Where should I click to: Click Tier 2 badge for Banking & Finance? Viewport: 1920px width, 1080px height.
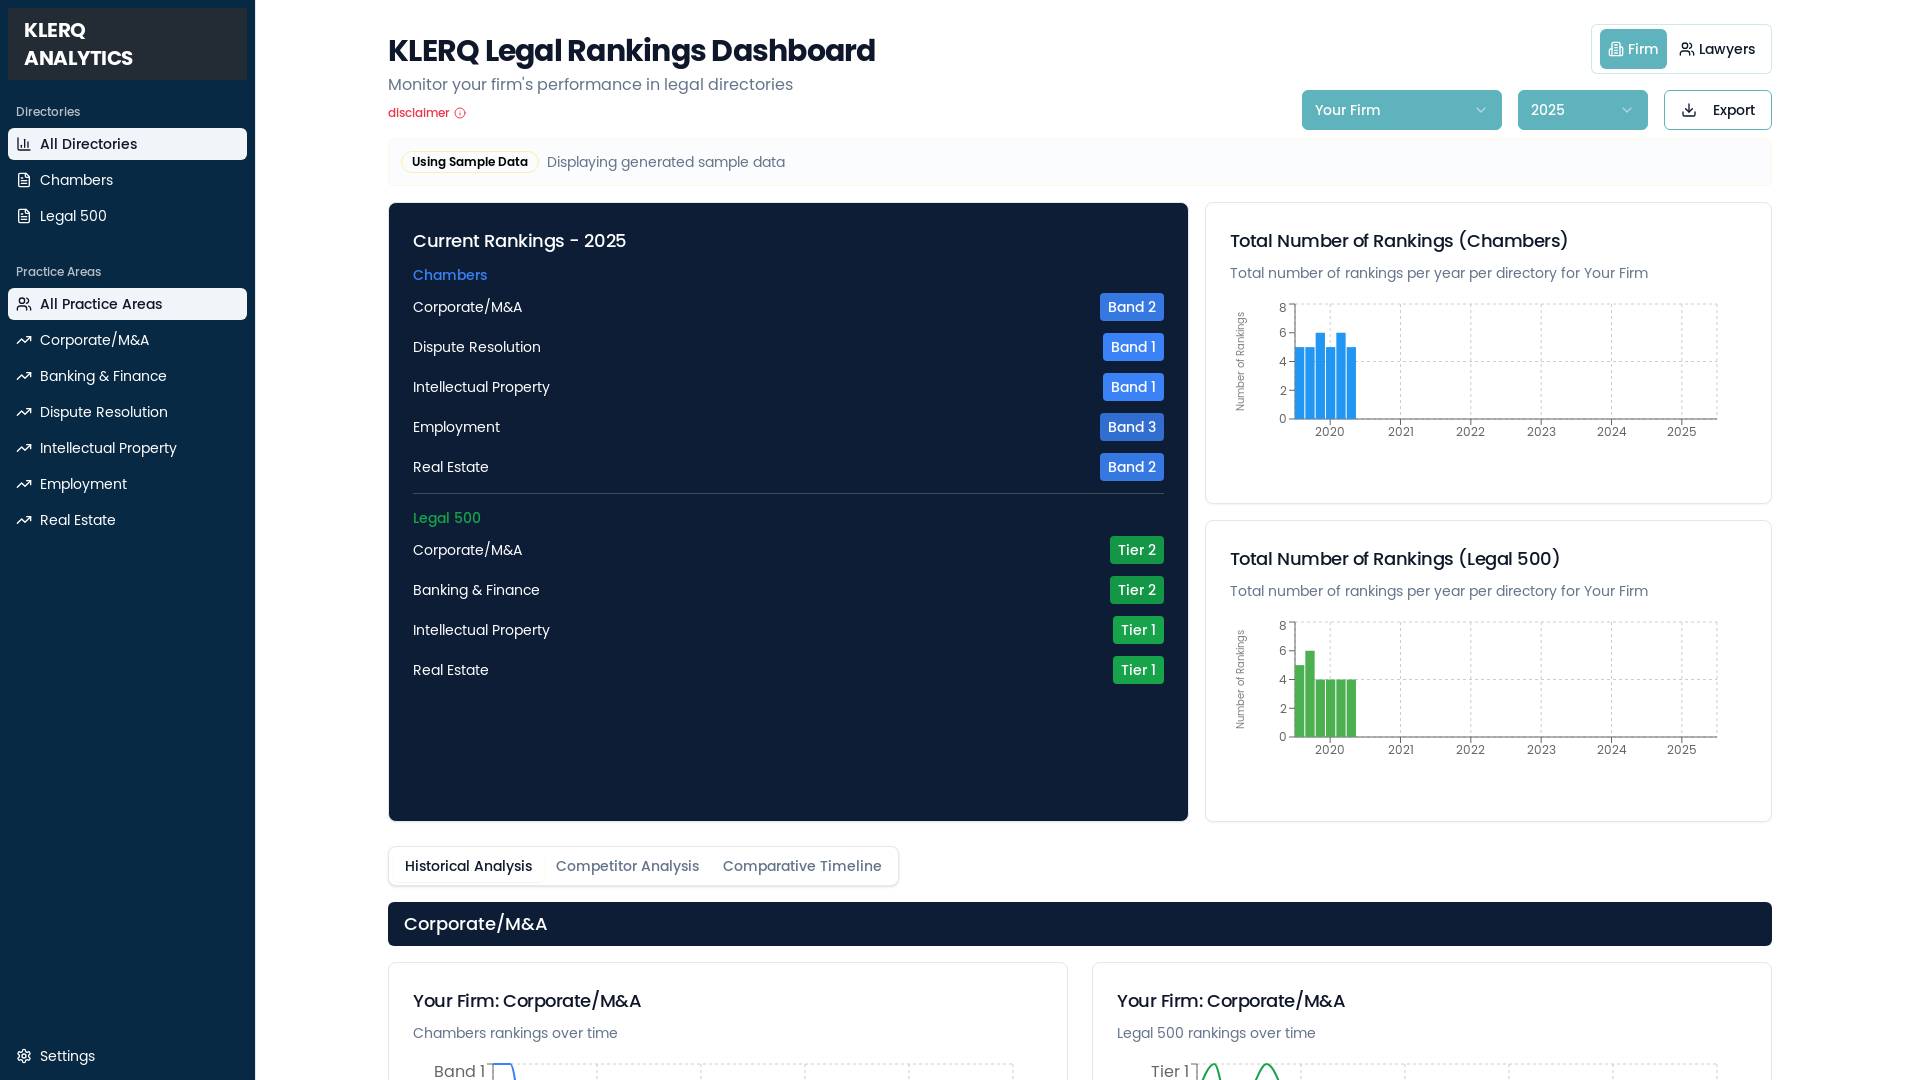[1137, 590]
